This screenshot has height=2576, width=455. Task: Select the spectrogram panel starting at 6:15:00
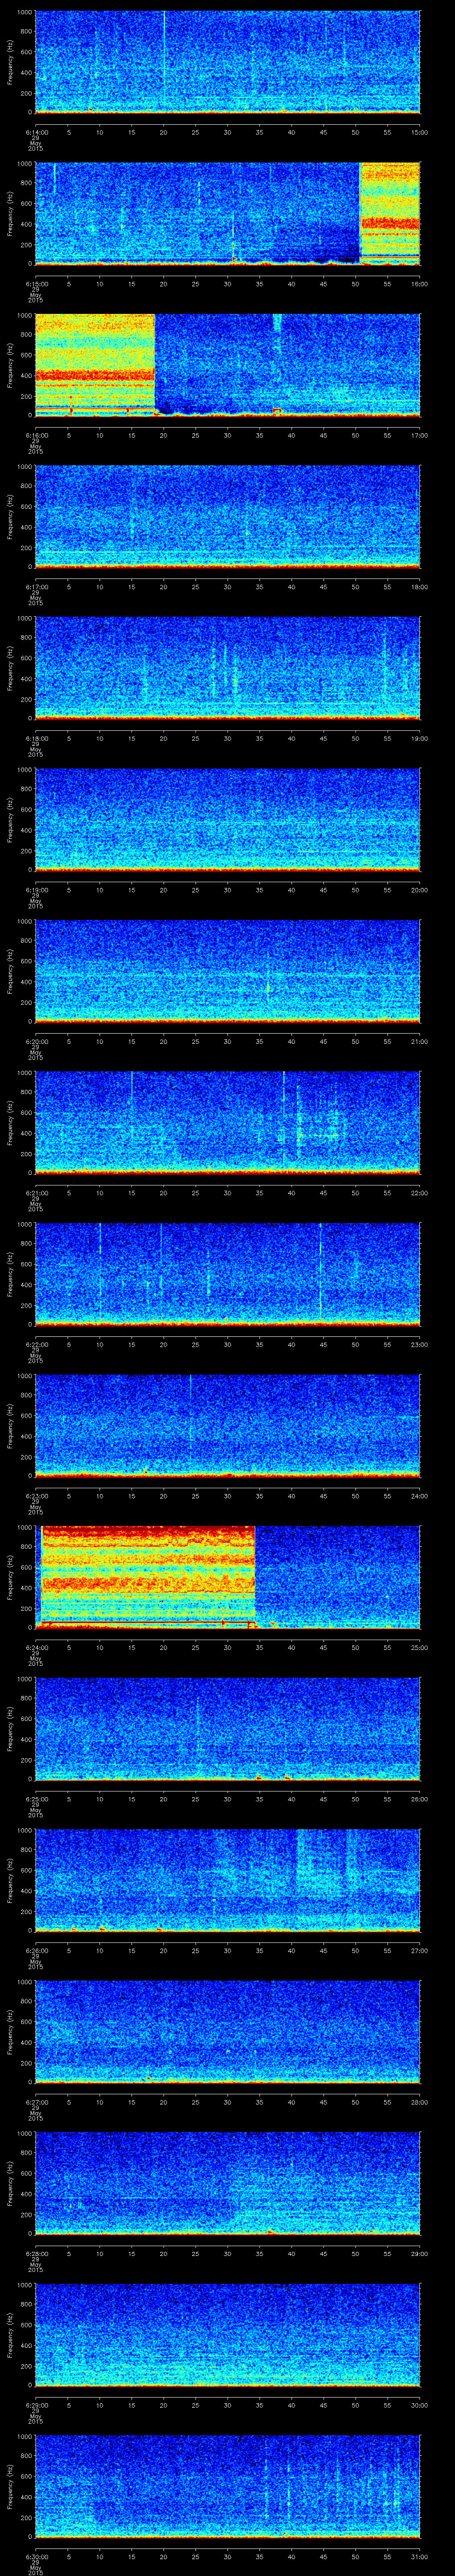(x=228, y=214)
